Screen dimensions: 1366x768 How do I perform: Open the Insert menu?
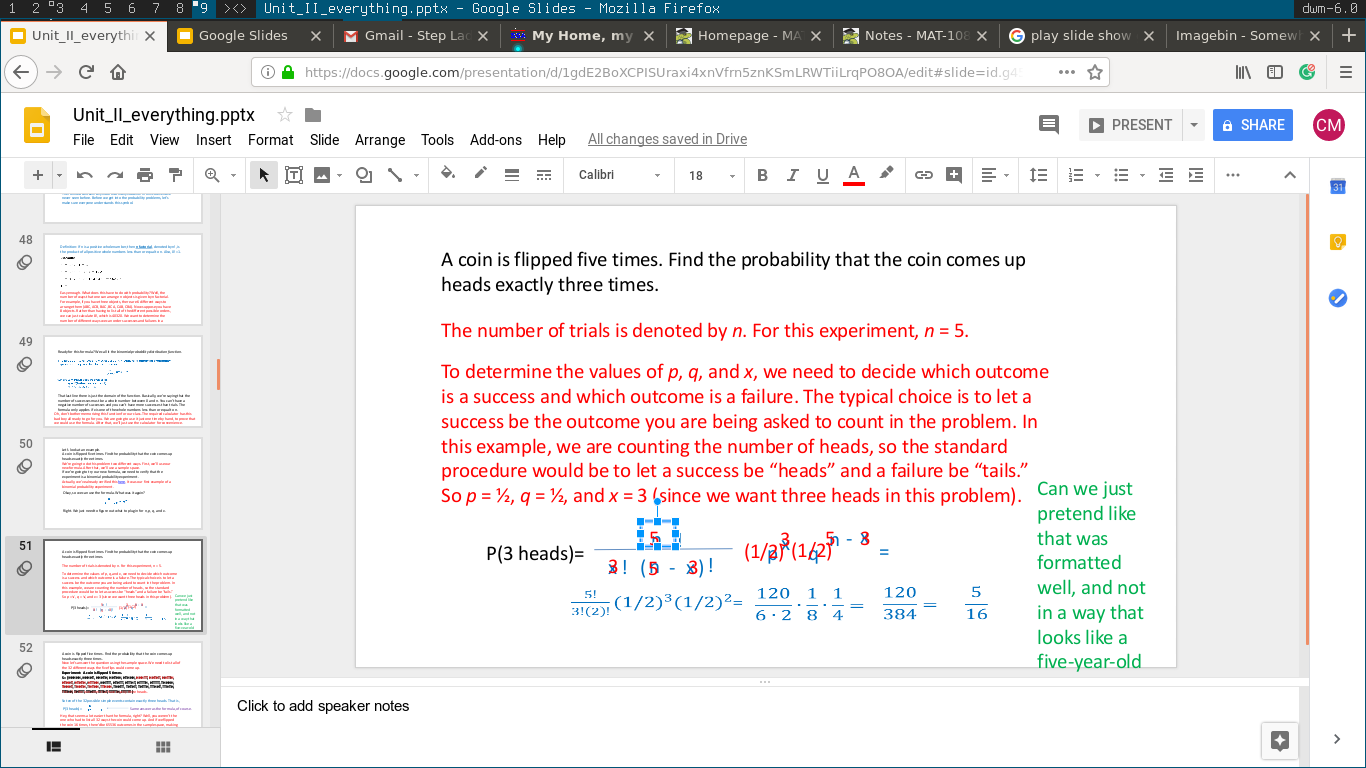click(213, 140)
